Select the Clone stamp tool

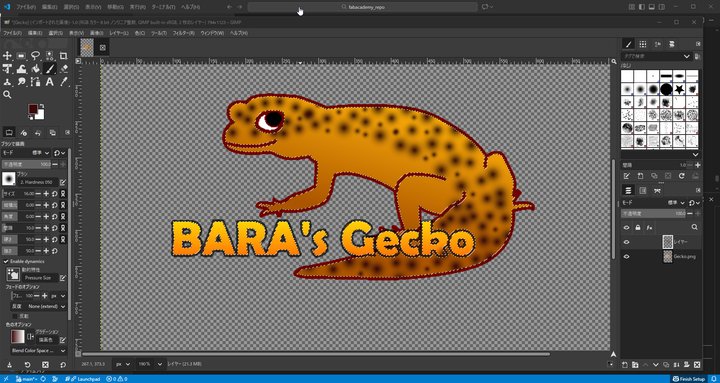point(7,82)
